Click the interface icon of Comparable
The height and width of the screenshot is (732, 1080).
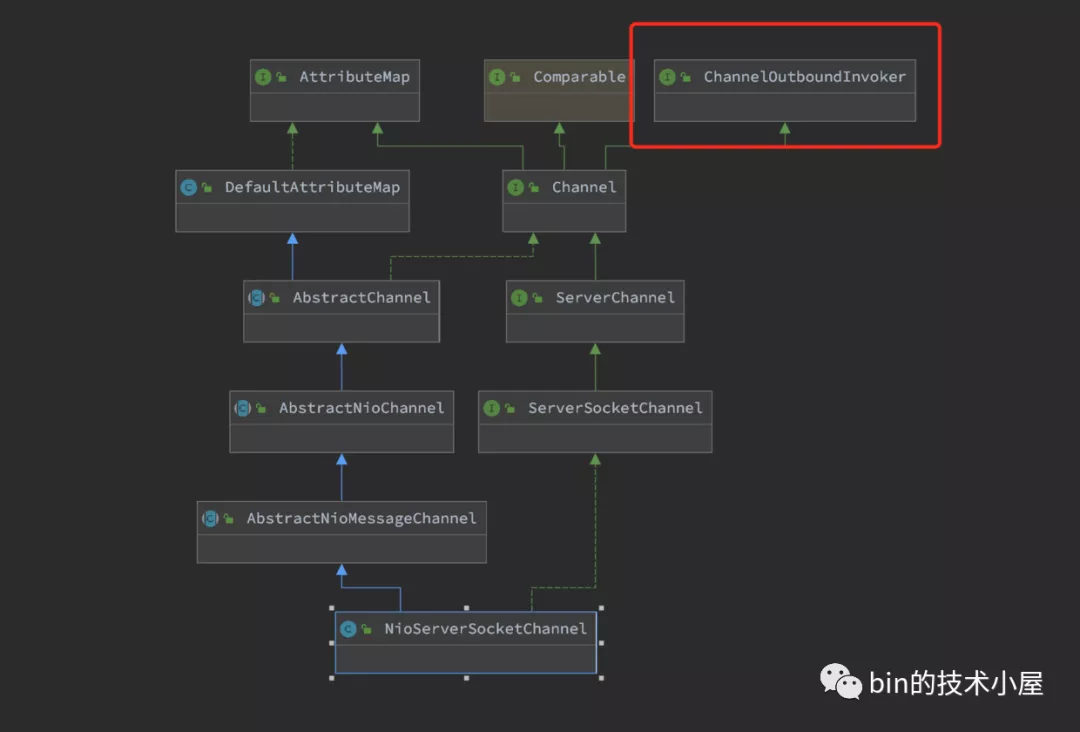pyautogui.click(x=497, y=77)
